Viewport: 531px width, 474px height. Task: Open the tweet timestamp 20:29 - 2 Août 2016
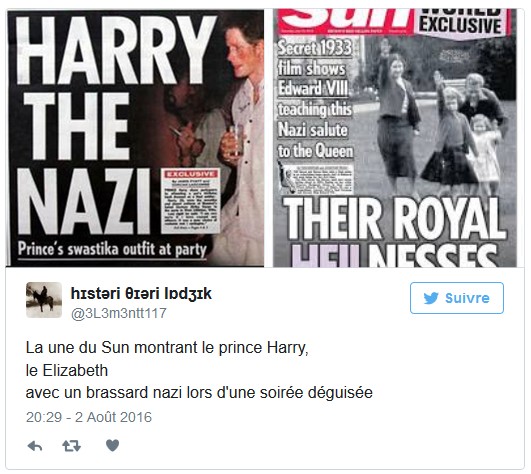(x=89, y=417)
